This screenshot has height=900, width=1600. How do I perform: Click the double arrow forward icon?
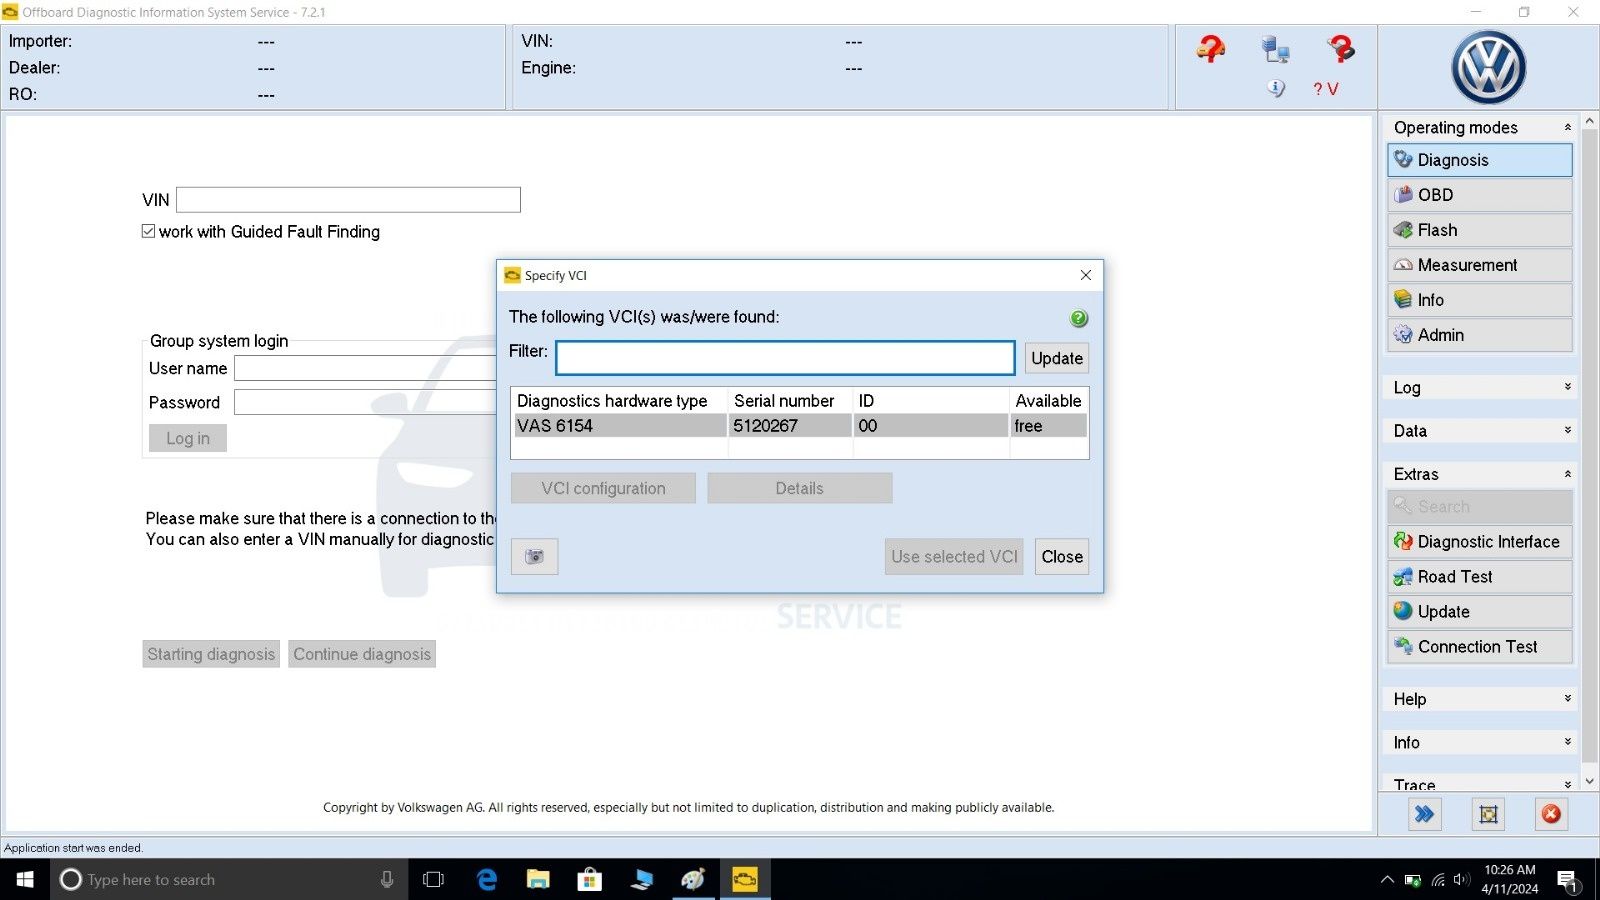tap(1425, 814)
